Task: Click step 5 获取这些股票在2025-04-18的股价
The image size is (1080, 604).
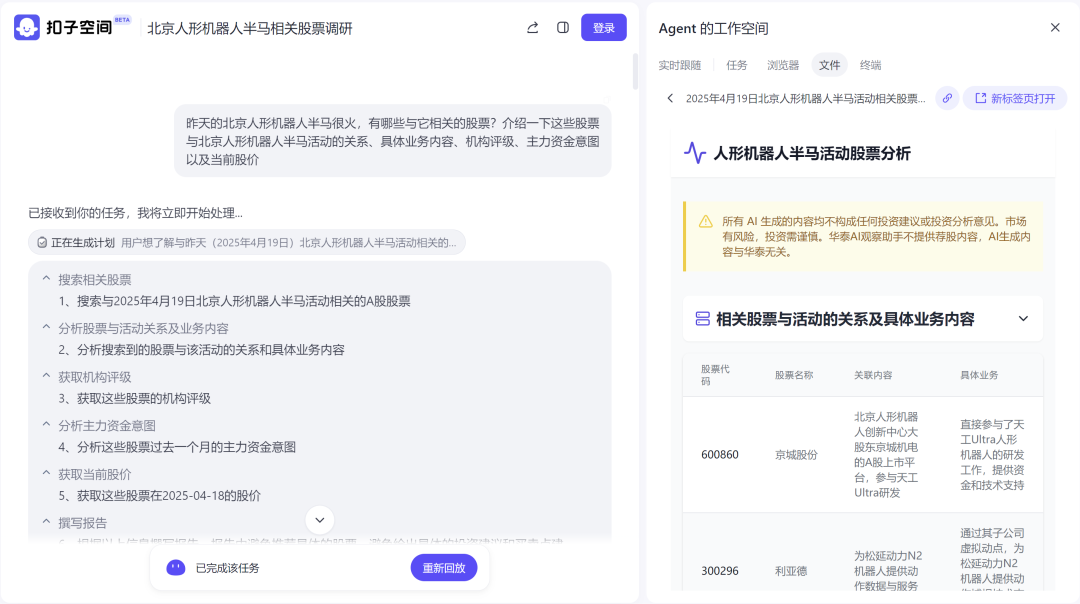Action: coord(160,495)
